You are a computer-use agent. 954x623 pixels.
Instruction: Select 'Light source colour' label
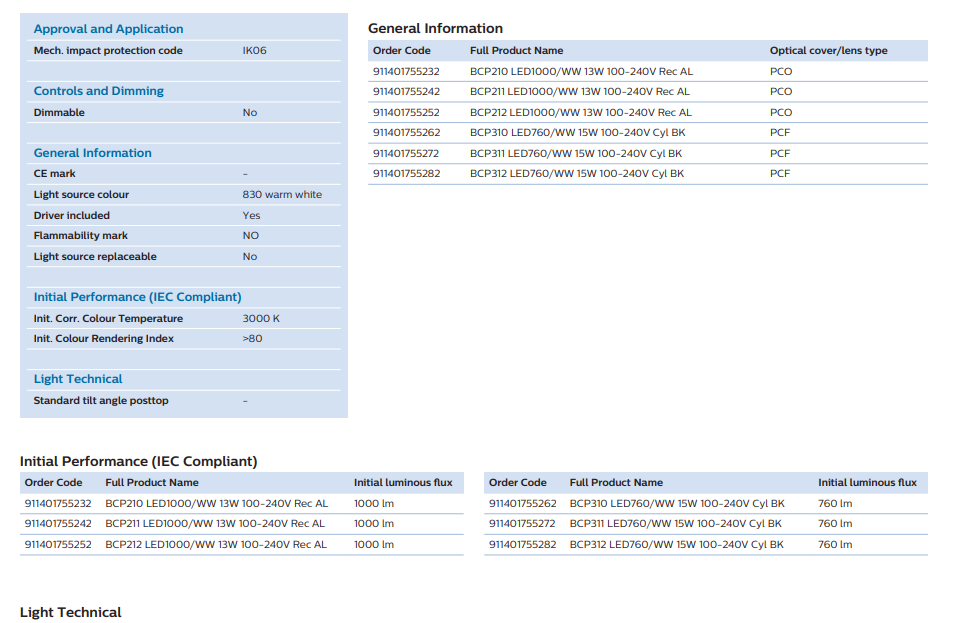point(81,195)
